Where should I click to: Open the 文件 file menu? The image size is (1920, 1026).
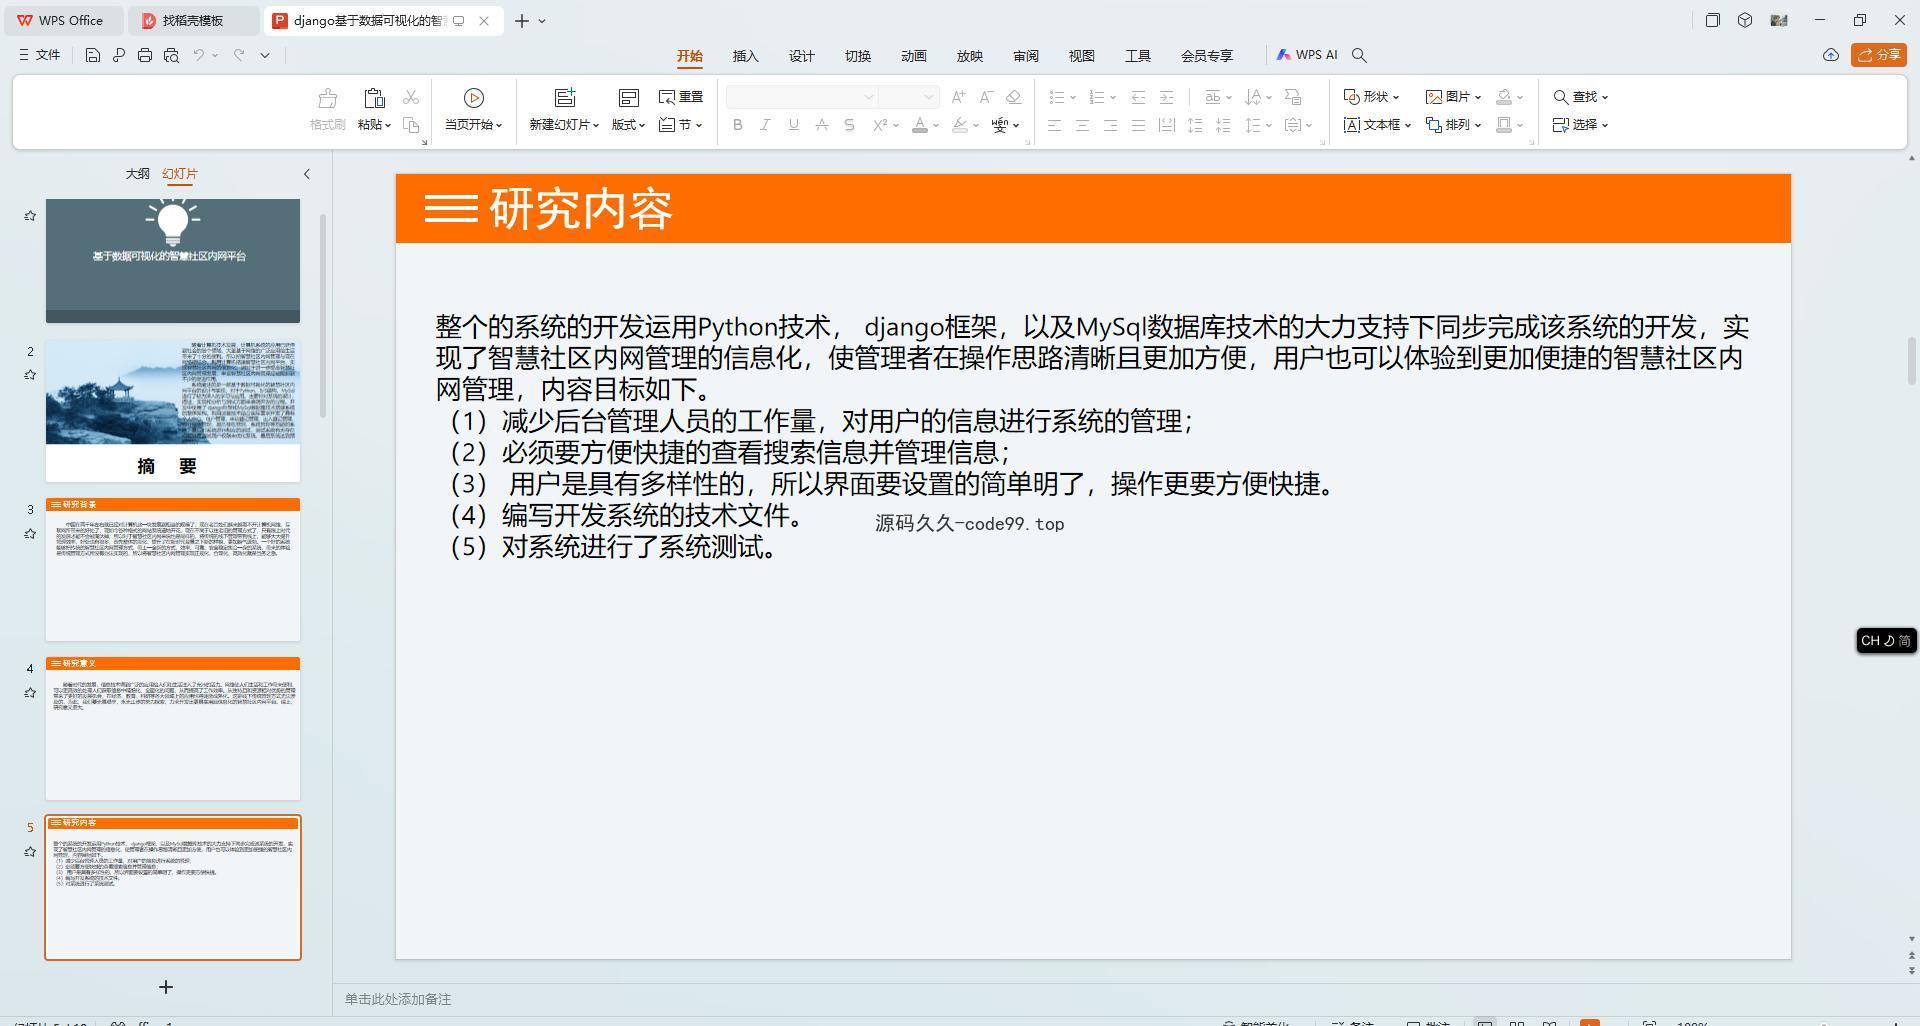tap(40, 55)
